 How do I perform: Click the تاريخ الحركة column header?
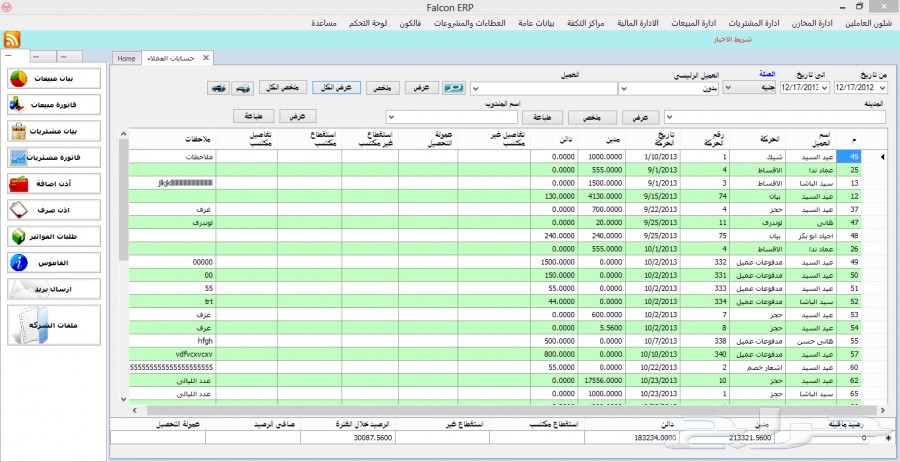[x=653, y=139]
